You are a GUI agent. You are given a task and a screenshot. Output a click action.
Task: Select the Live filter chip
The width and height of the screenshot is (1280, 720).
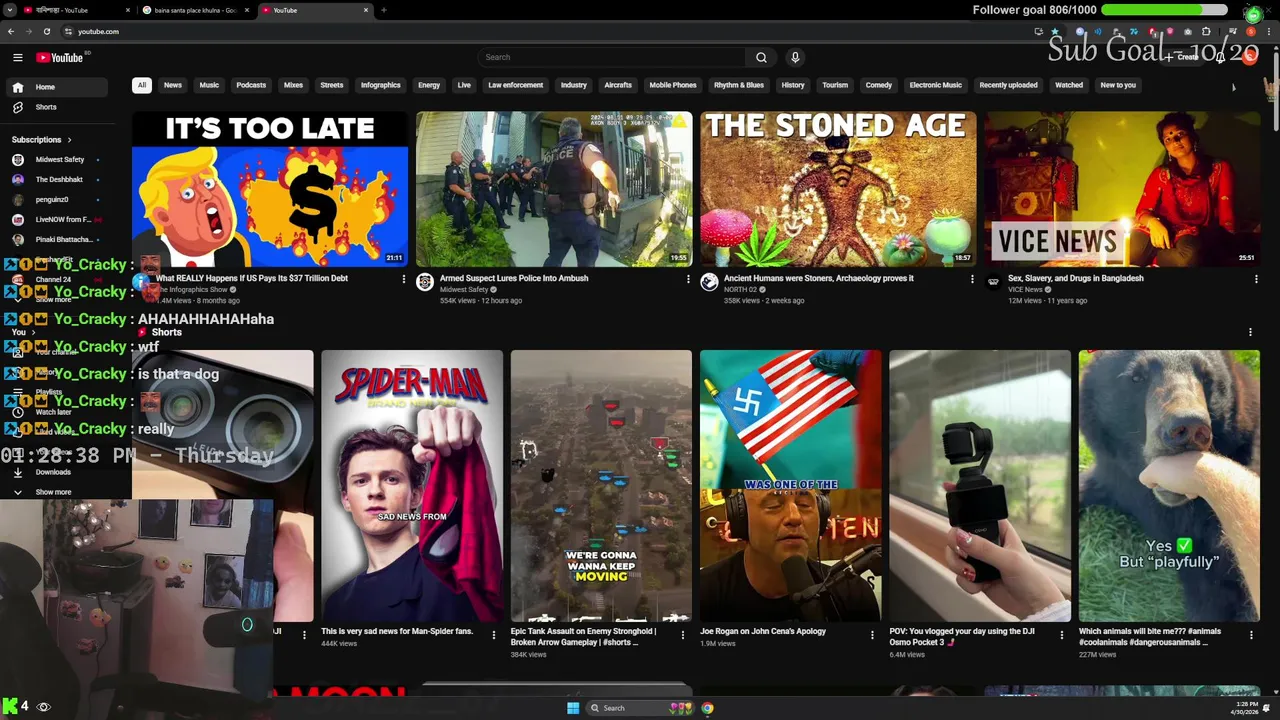(464, 85)
